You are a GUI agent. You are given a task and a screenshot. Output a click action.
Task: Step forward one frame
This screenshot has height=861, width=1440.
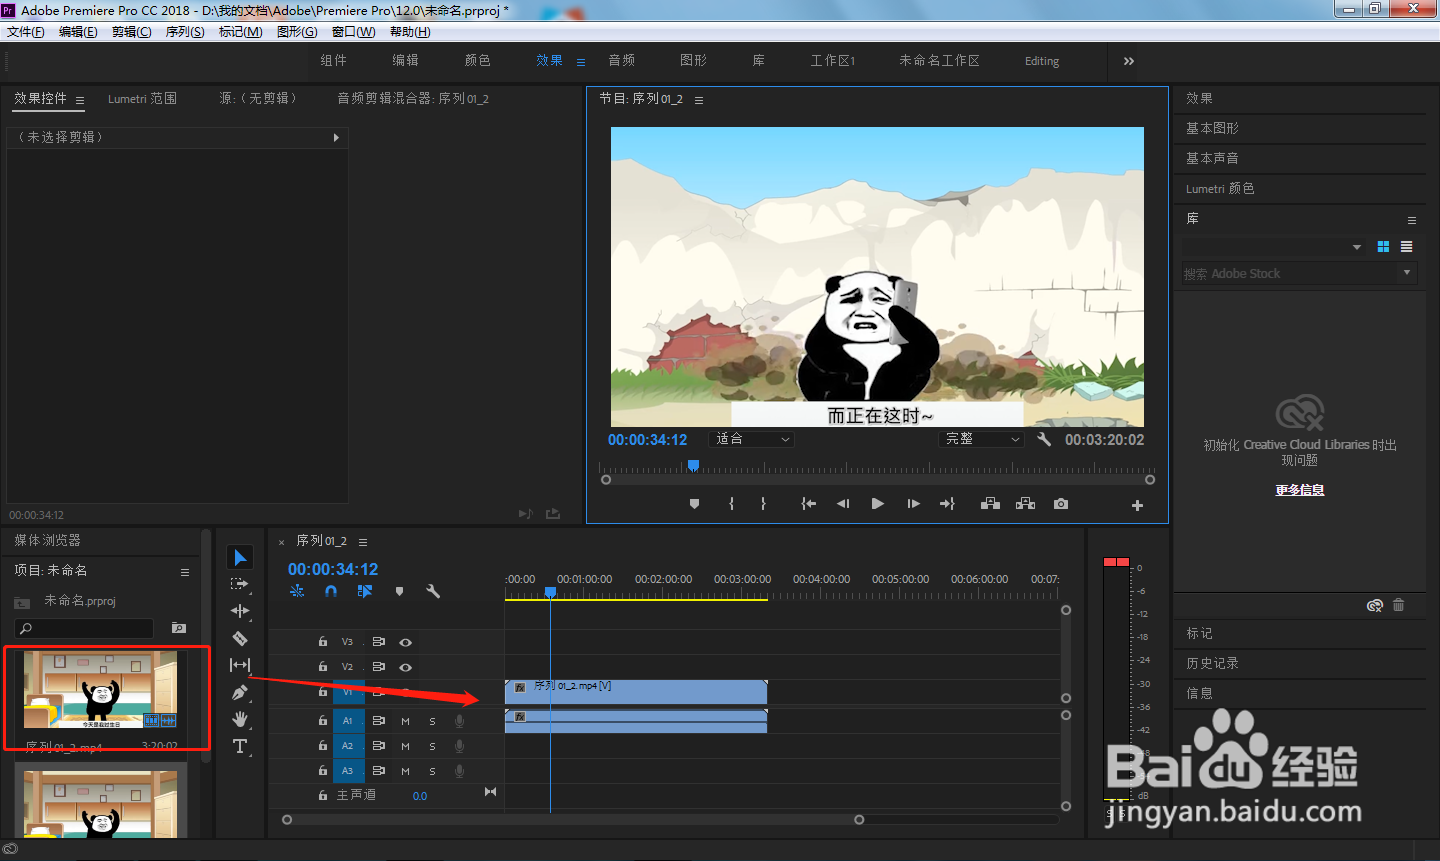pos(913,504)
